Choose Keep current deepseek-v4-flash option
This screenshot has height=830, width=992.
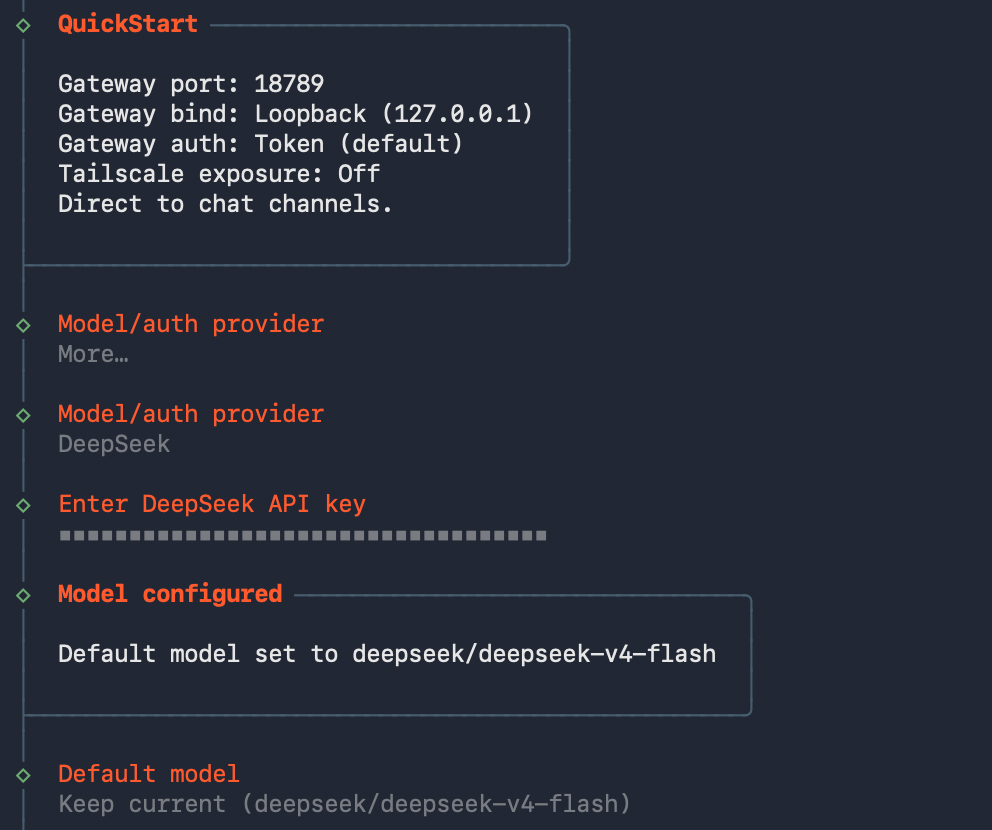344,804
